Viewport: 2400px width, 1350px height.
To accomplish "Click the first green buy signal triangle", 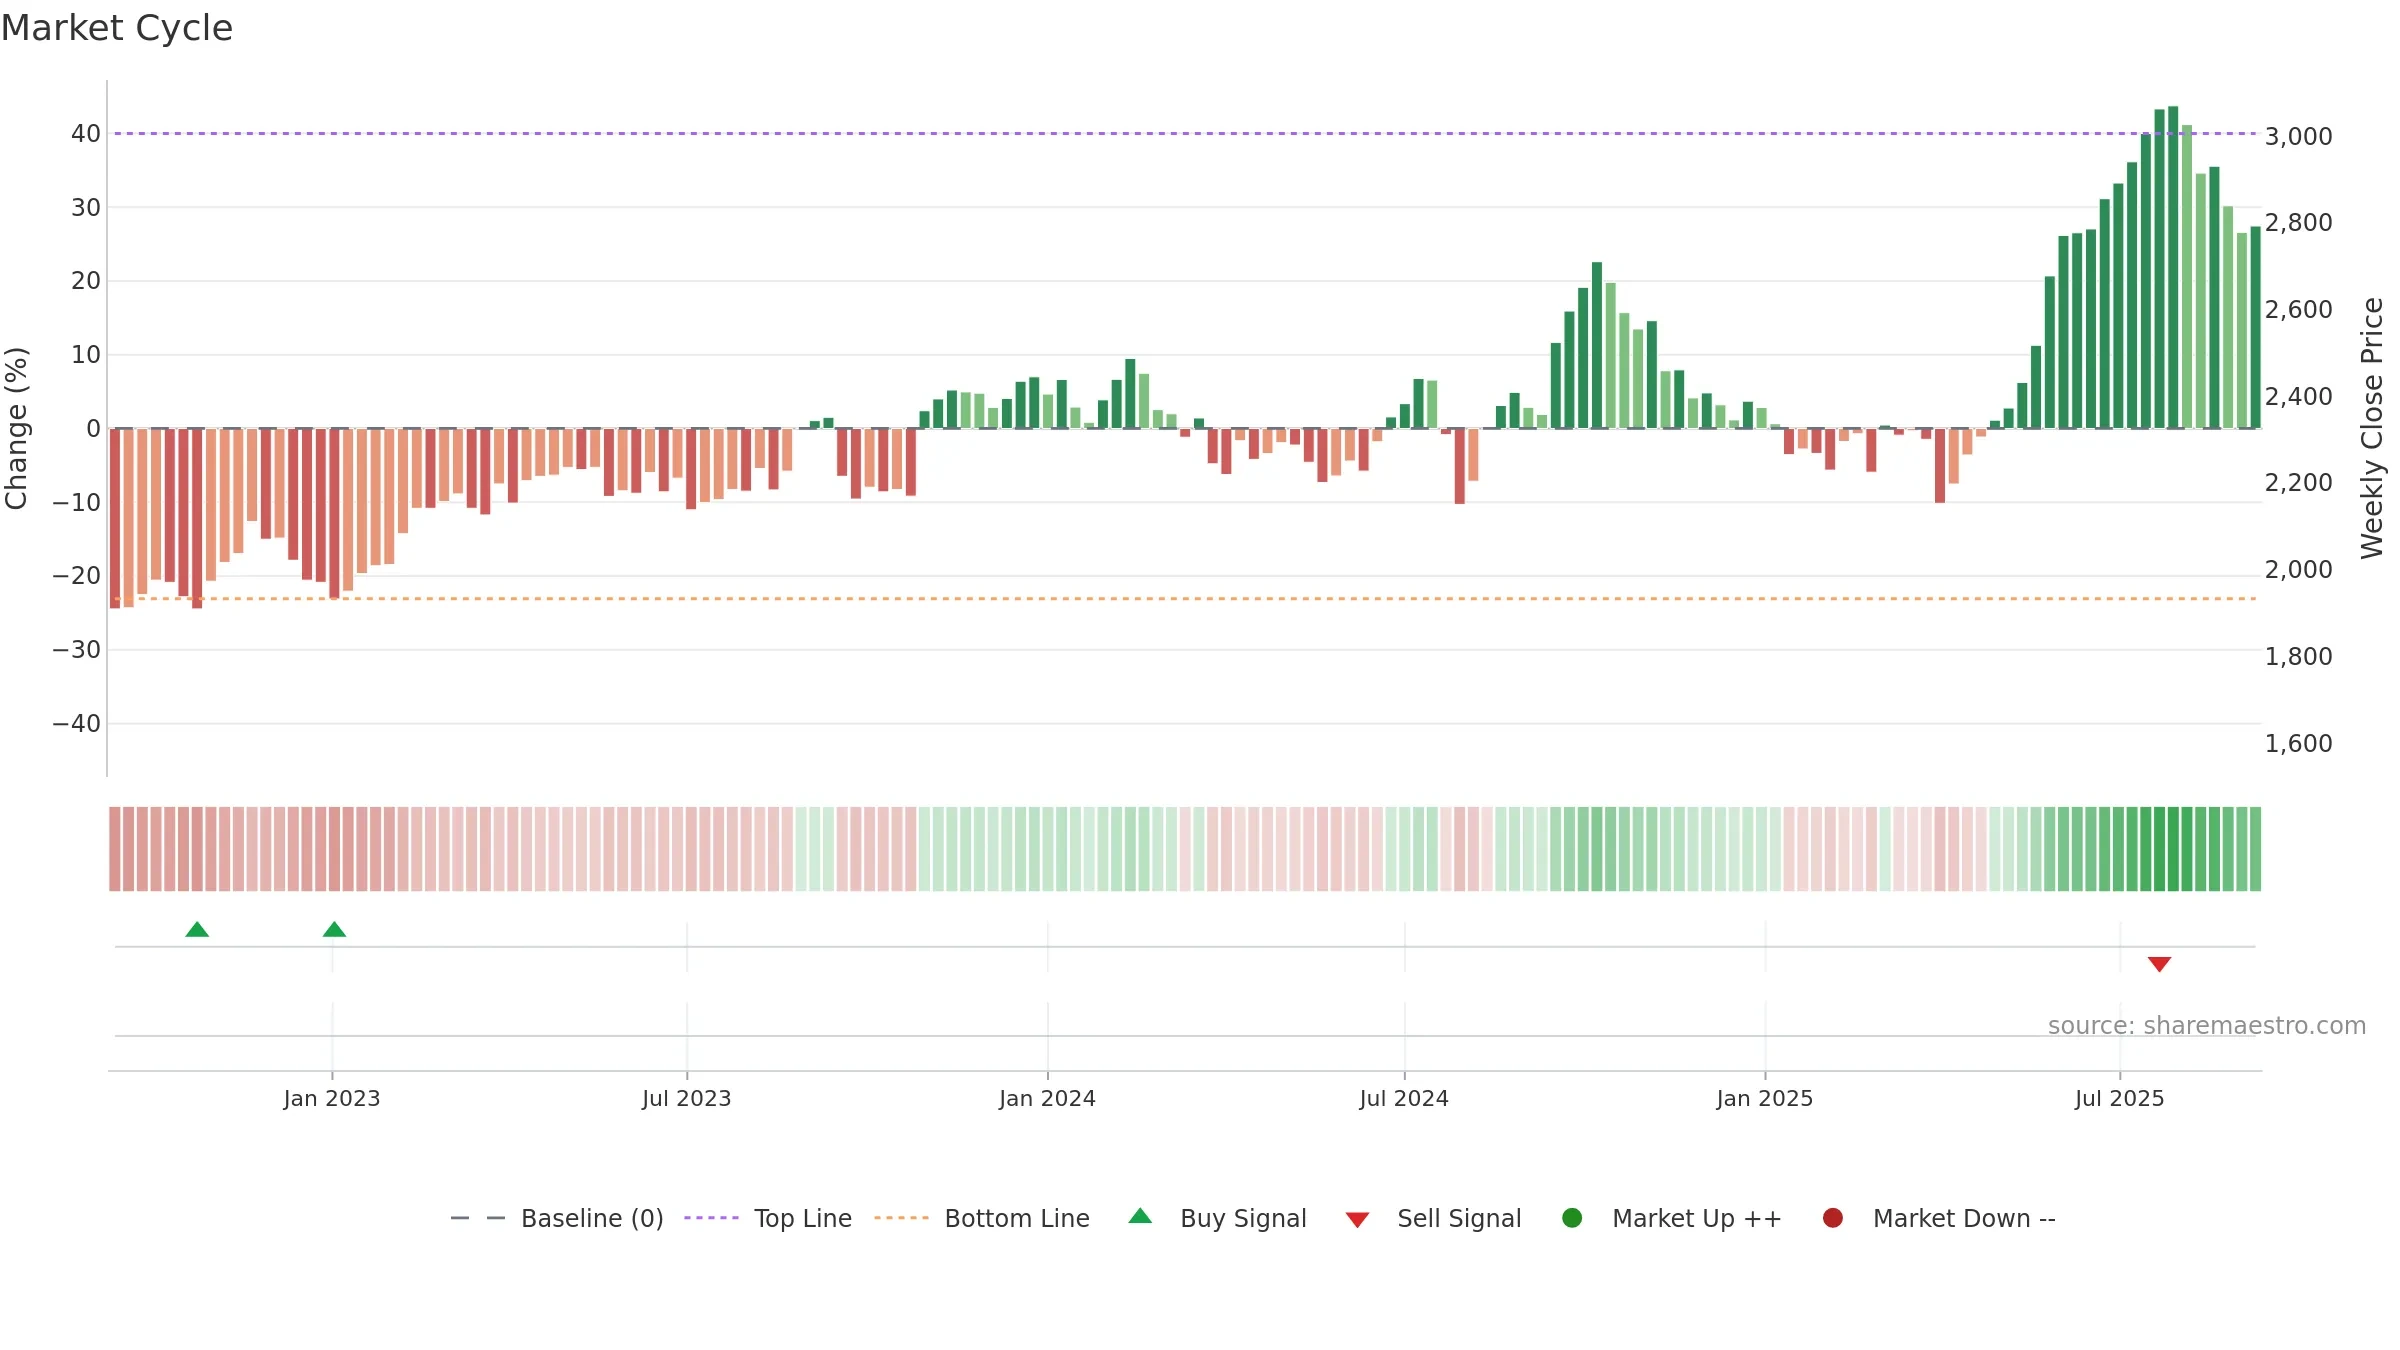I will click(x=197, y=929).
